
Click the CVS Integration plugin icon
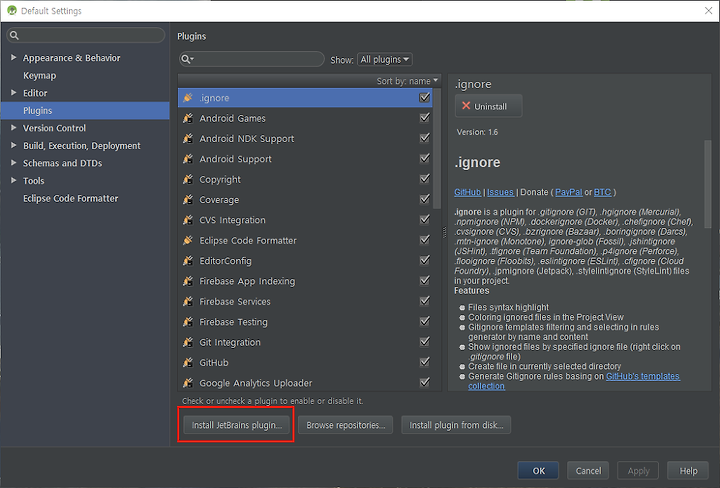pyautogui.click(x=188, y=219)
